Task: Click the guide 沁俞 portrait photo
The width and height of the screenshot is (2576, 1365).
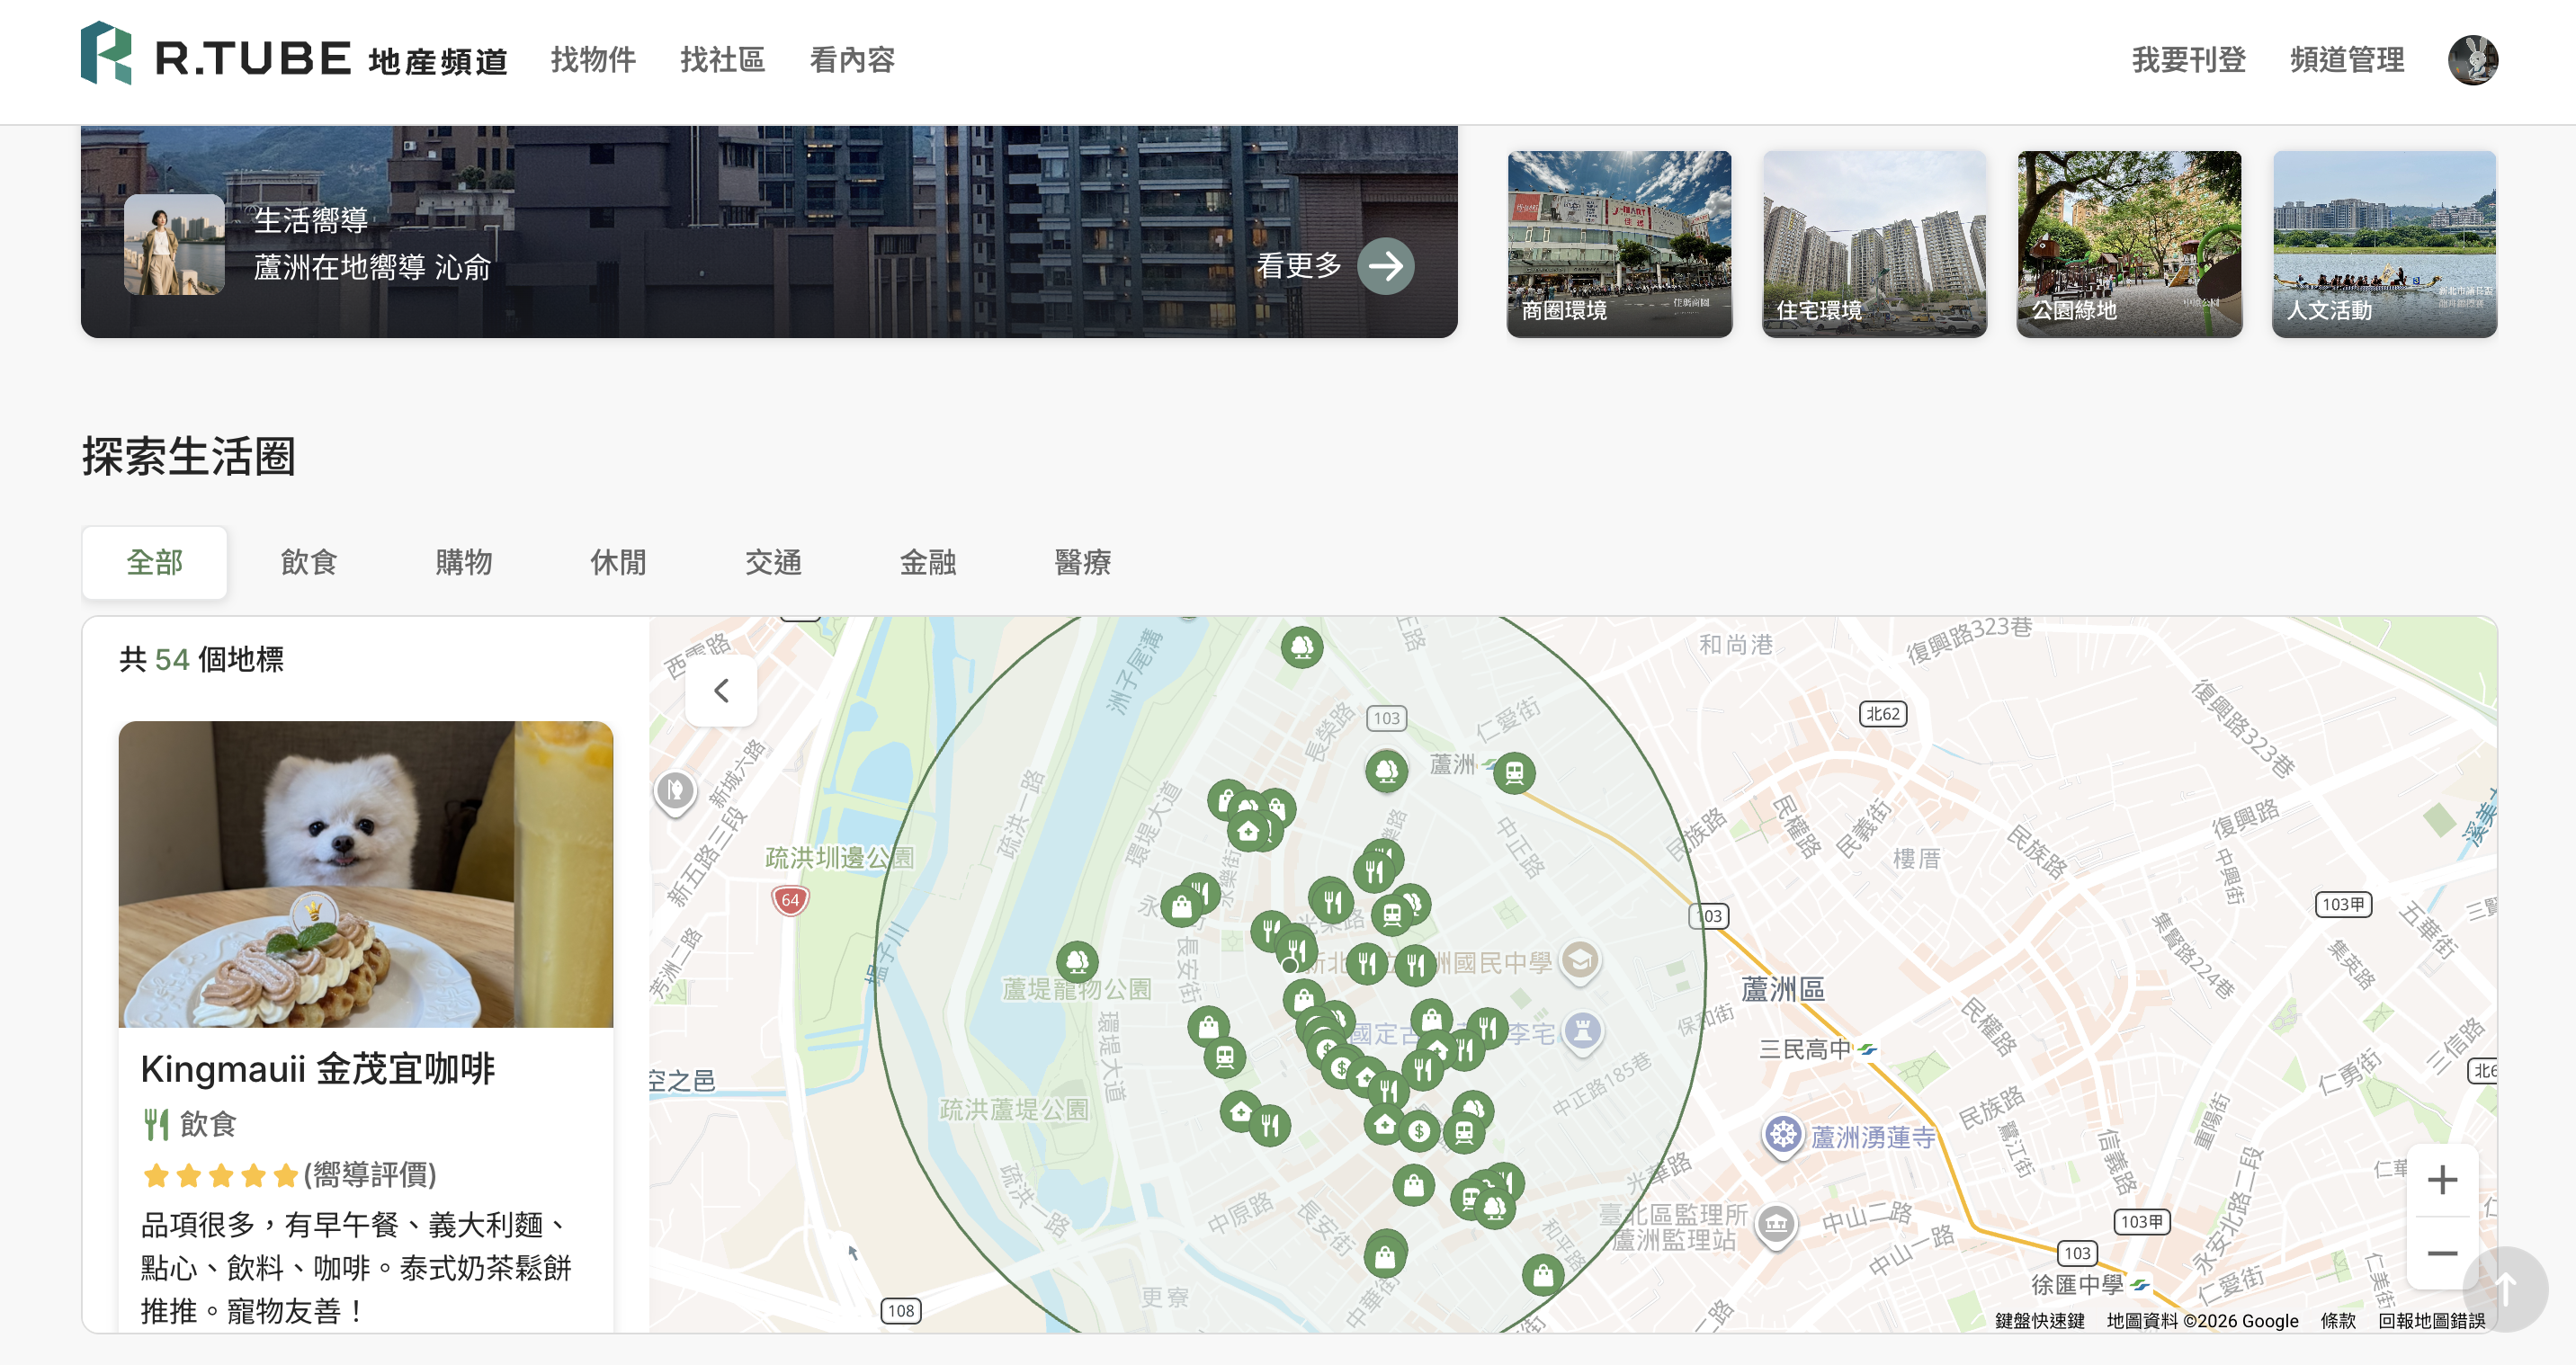Action: [x=174, y=244]
